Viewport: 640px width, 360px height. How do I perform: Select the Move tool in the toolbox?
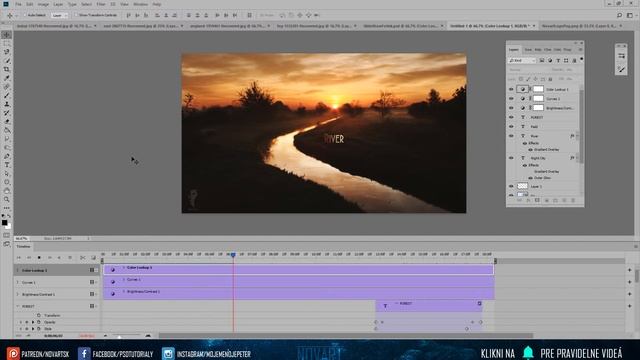click(7, 35)
